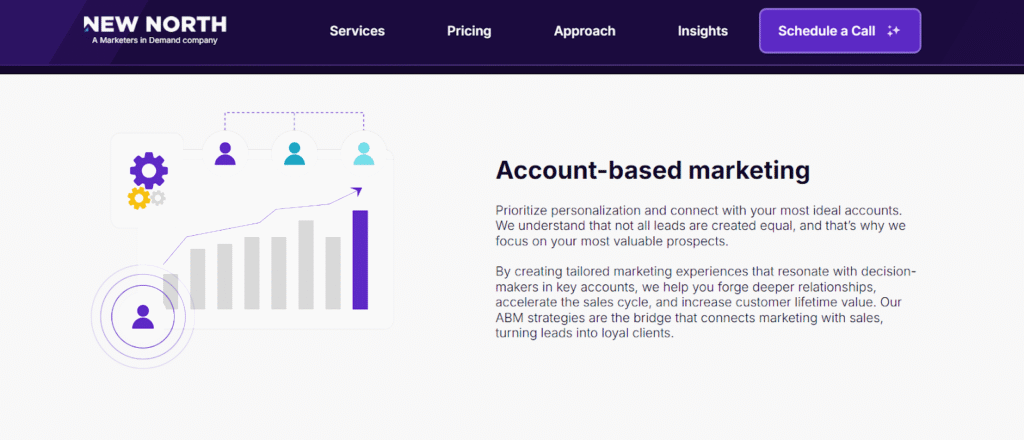Click the sparkle icon in Schedule a Call

[x=894, y=31]
